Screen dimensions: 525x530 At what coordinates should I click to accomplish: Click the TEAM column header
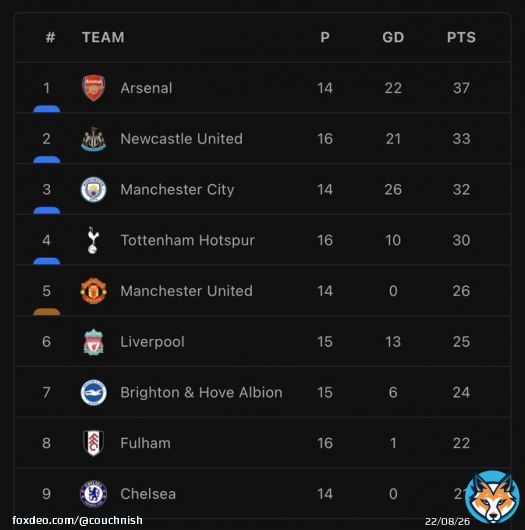tap(103, 37)
